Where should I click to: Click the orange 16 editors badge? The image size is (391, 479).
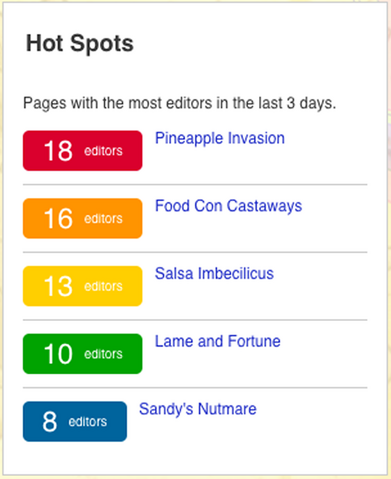83,218
